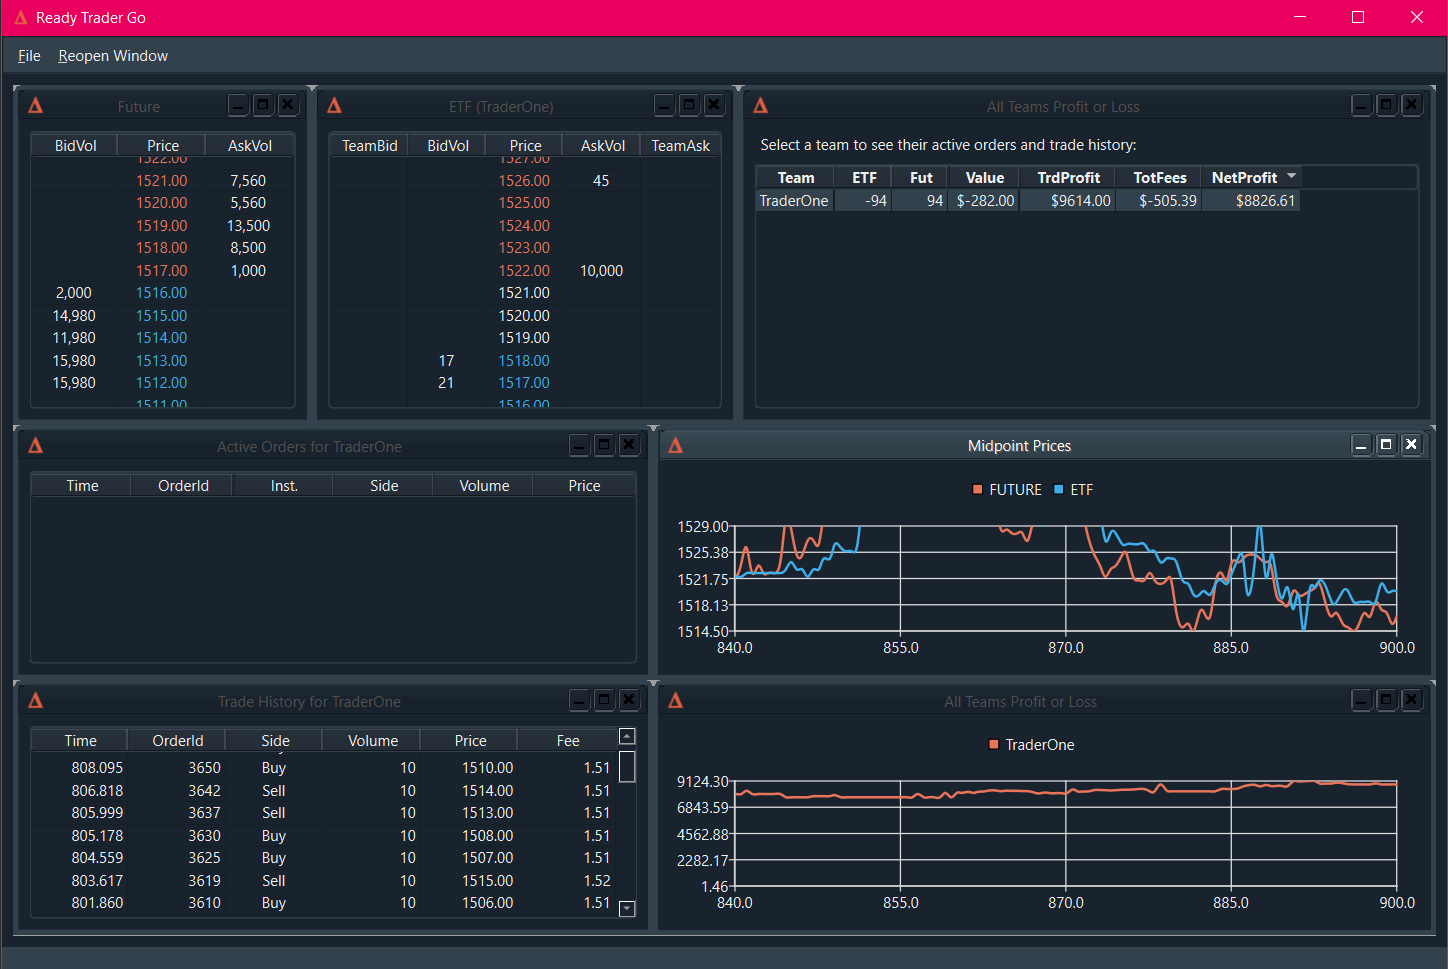Screen dimensions: 1448x969
Task: Click the Trade History vertical scrollbar thumb
Action: [x=627, y=767]
